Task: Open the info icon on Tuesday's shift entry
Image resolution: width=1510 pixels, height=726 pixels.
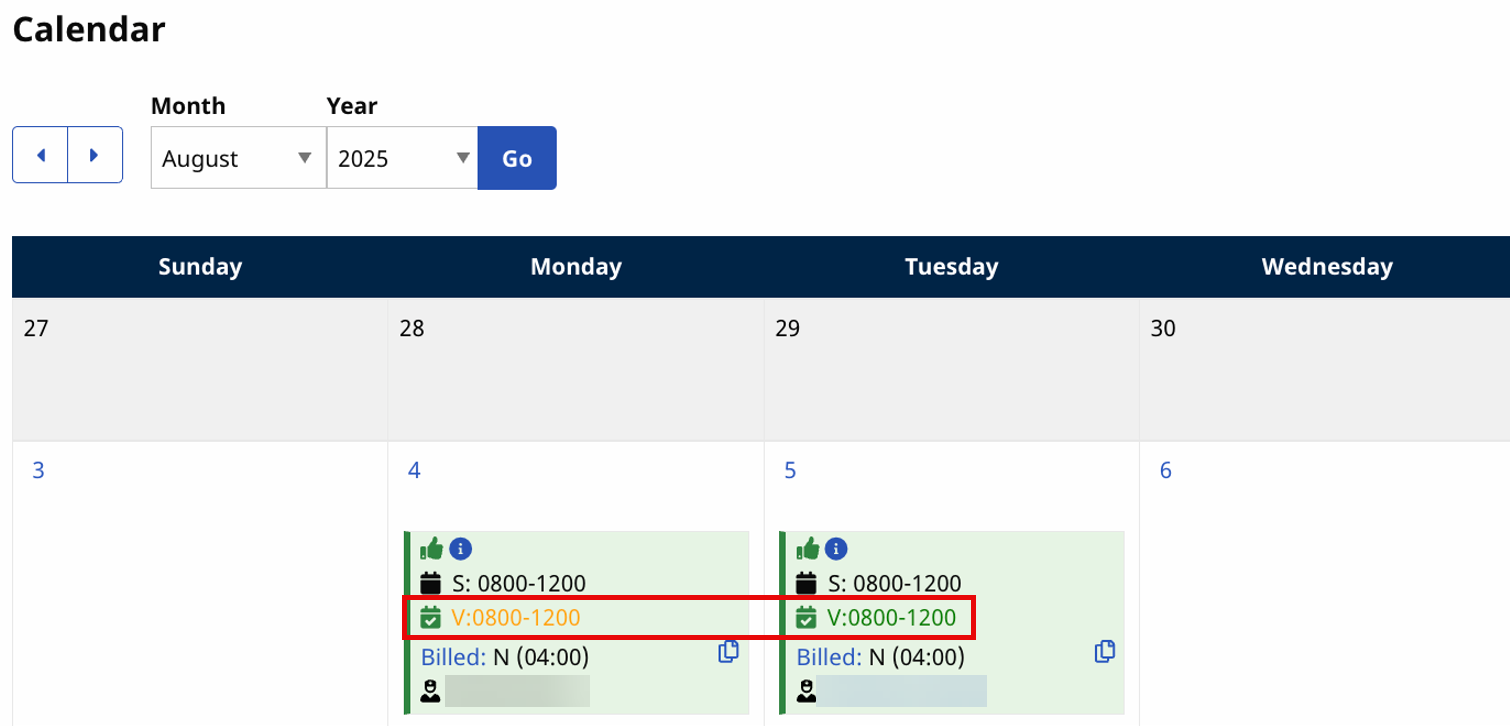Action: tap(834, 548)
